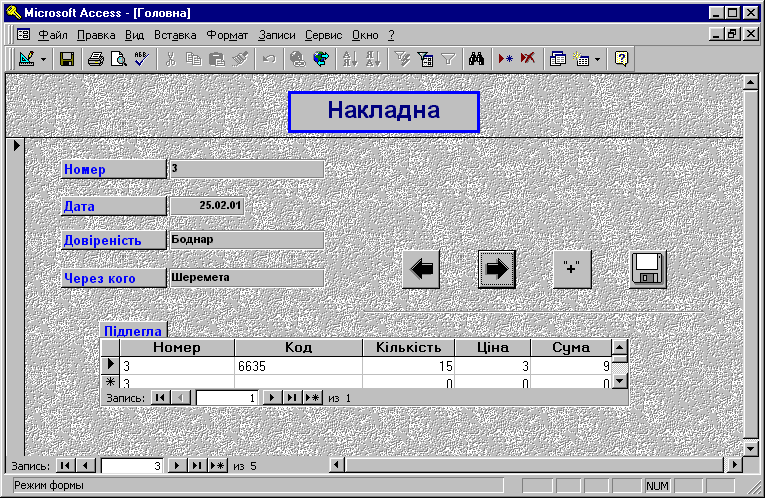Click main form record number box showing 3
Viewport: 765px width, 498px height.
[132, 466]
